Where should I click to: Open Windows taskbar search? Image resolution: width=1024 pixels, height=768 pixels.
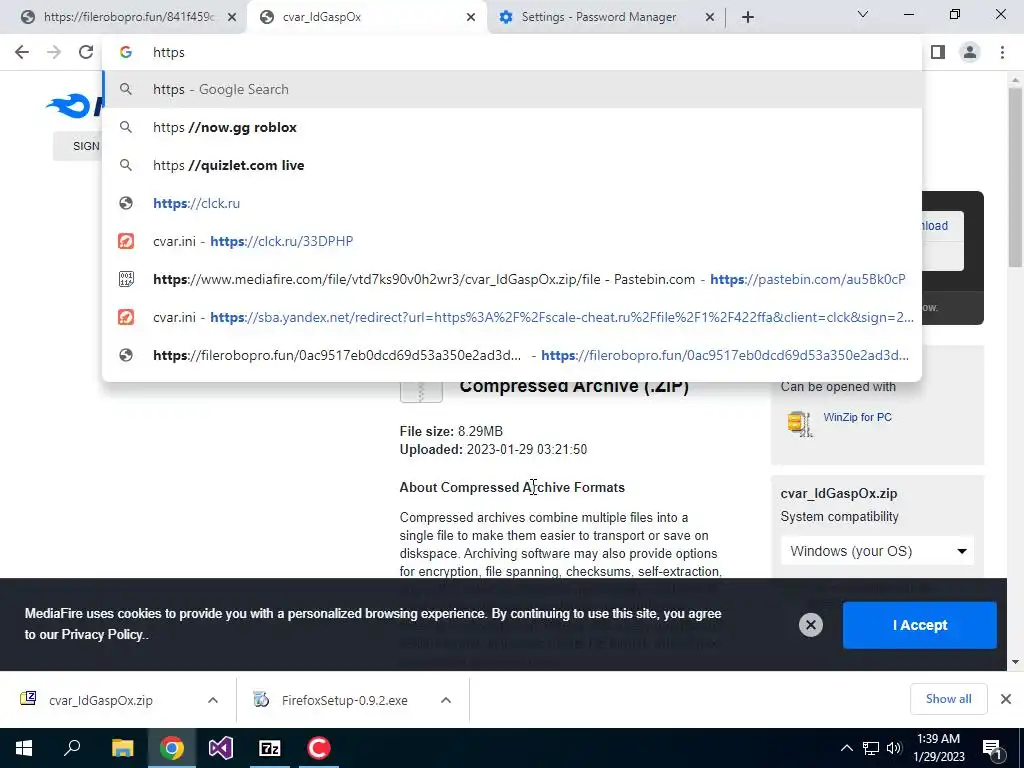pos(72,748)
